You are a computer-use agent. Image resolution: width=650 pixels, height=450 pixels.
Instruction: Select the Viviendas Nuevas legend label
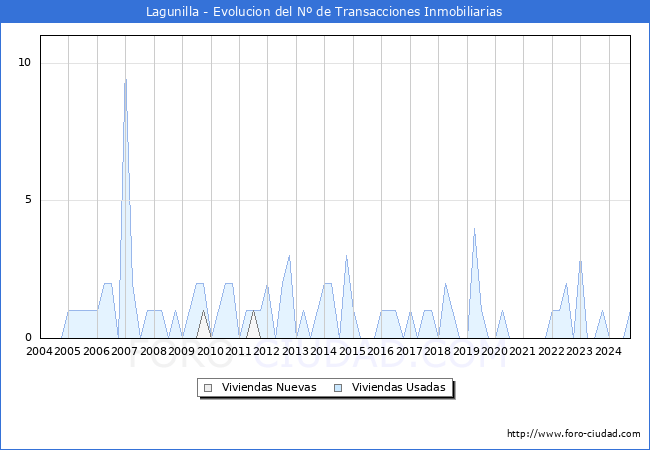click(x=269, y=387)
